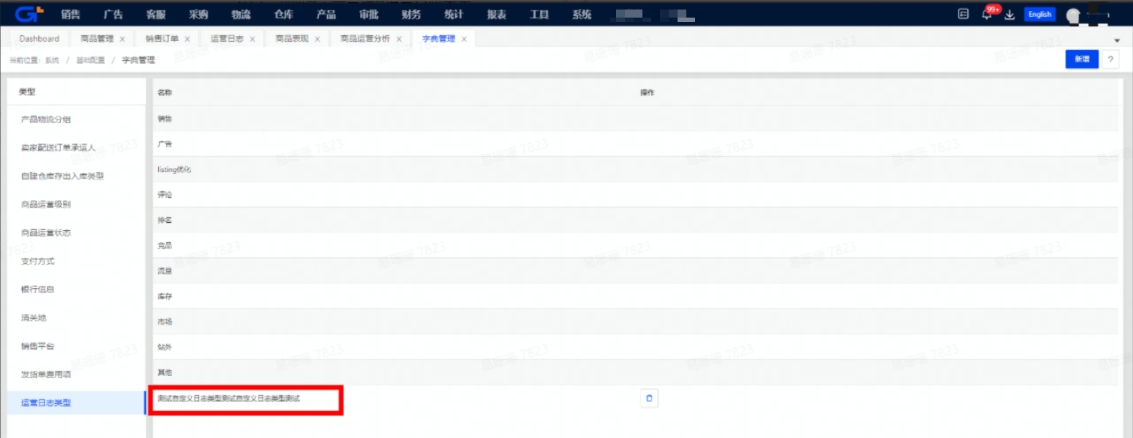Click the 站外 row in name table

636,347
